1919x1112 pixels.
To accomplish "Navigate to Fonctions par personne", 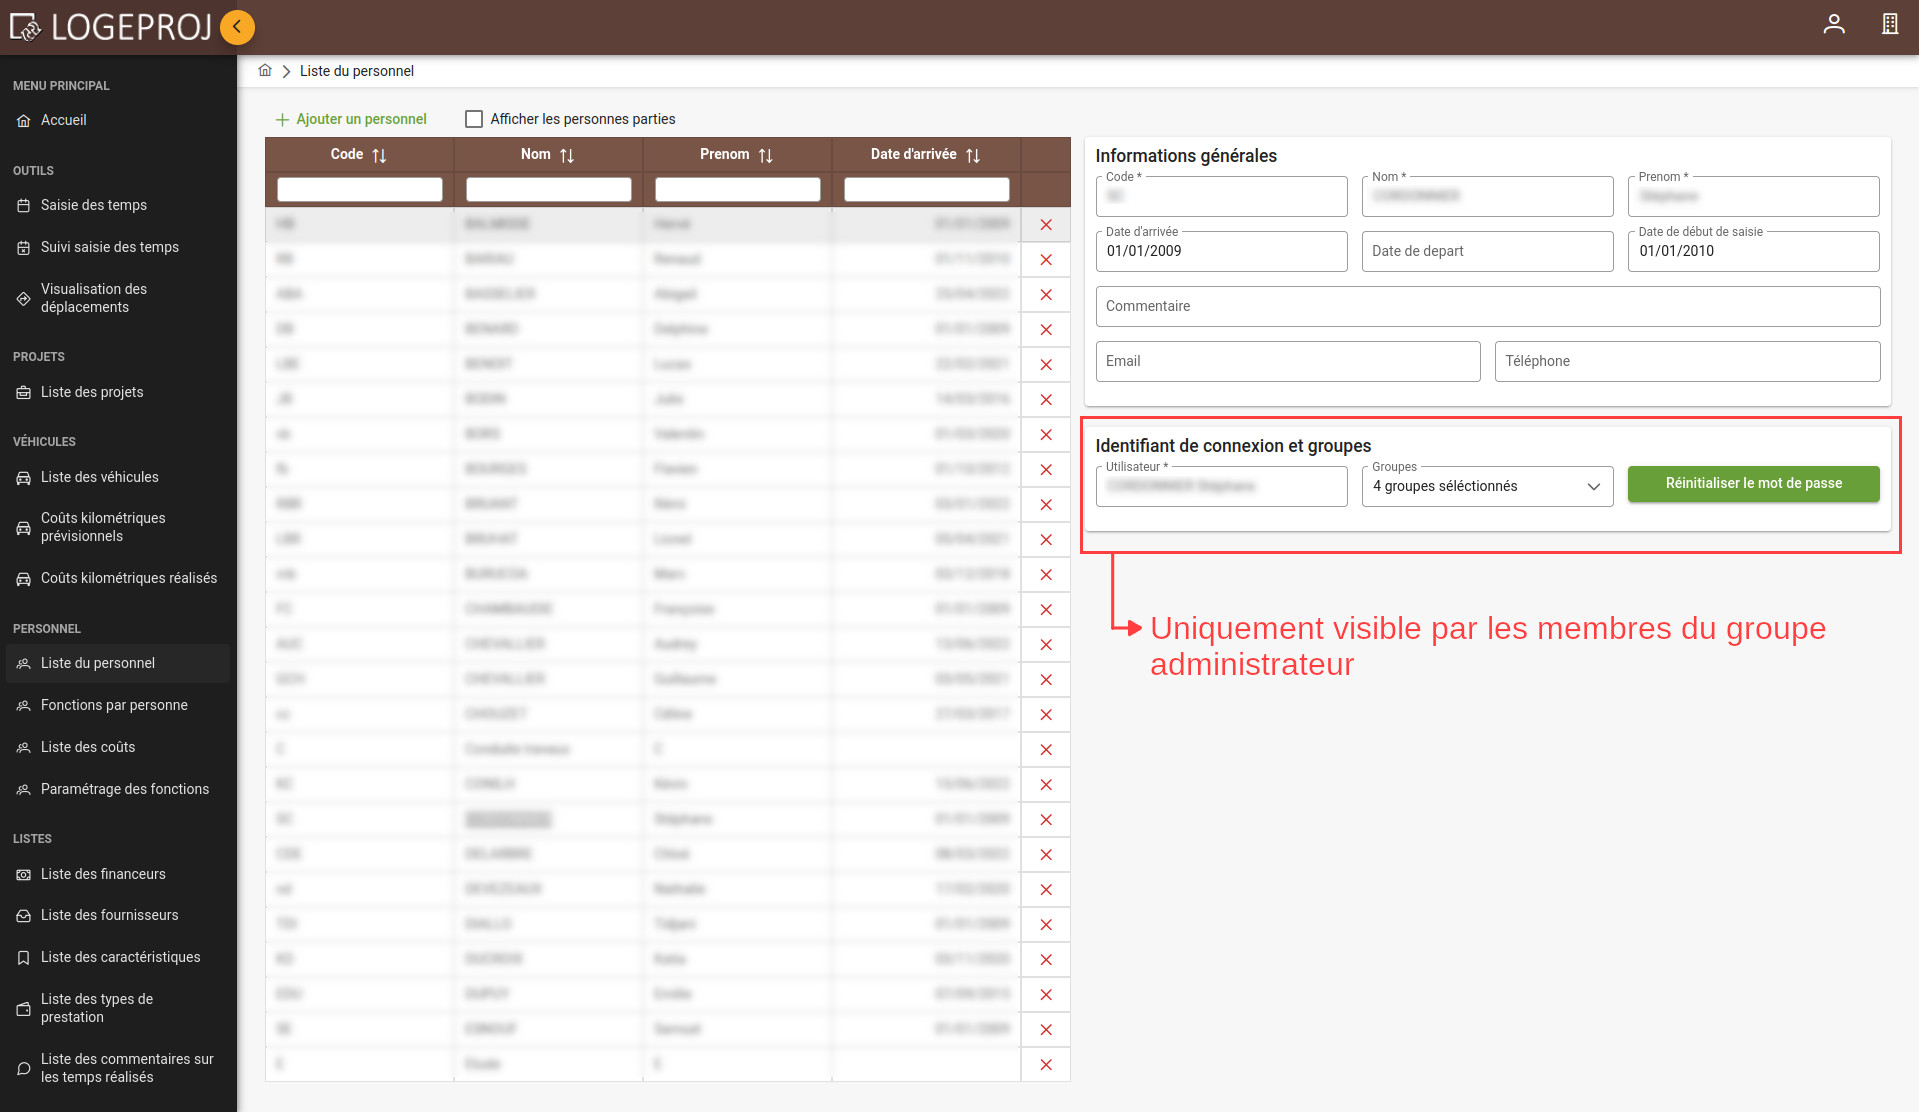I will (x=114, y=705).
